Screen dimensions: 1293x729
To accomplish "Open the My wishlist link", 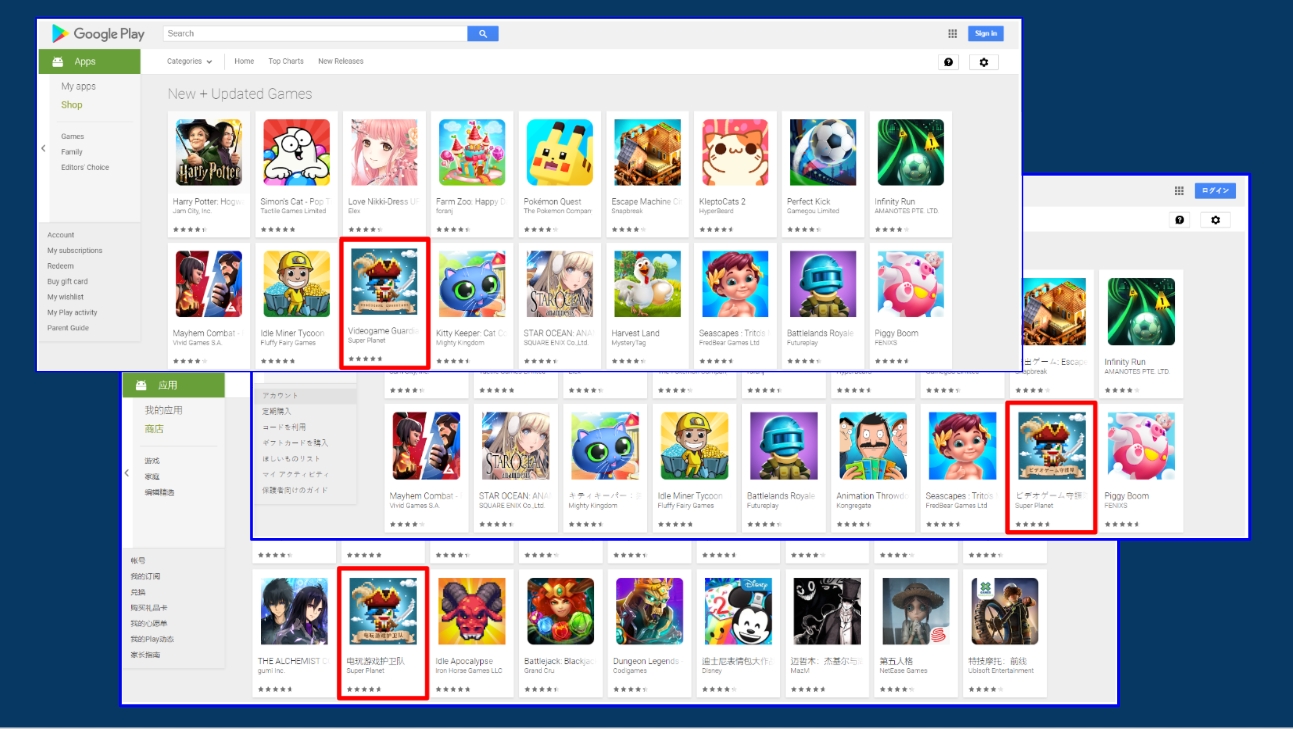I will 65,297.
